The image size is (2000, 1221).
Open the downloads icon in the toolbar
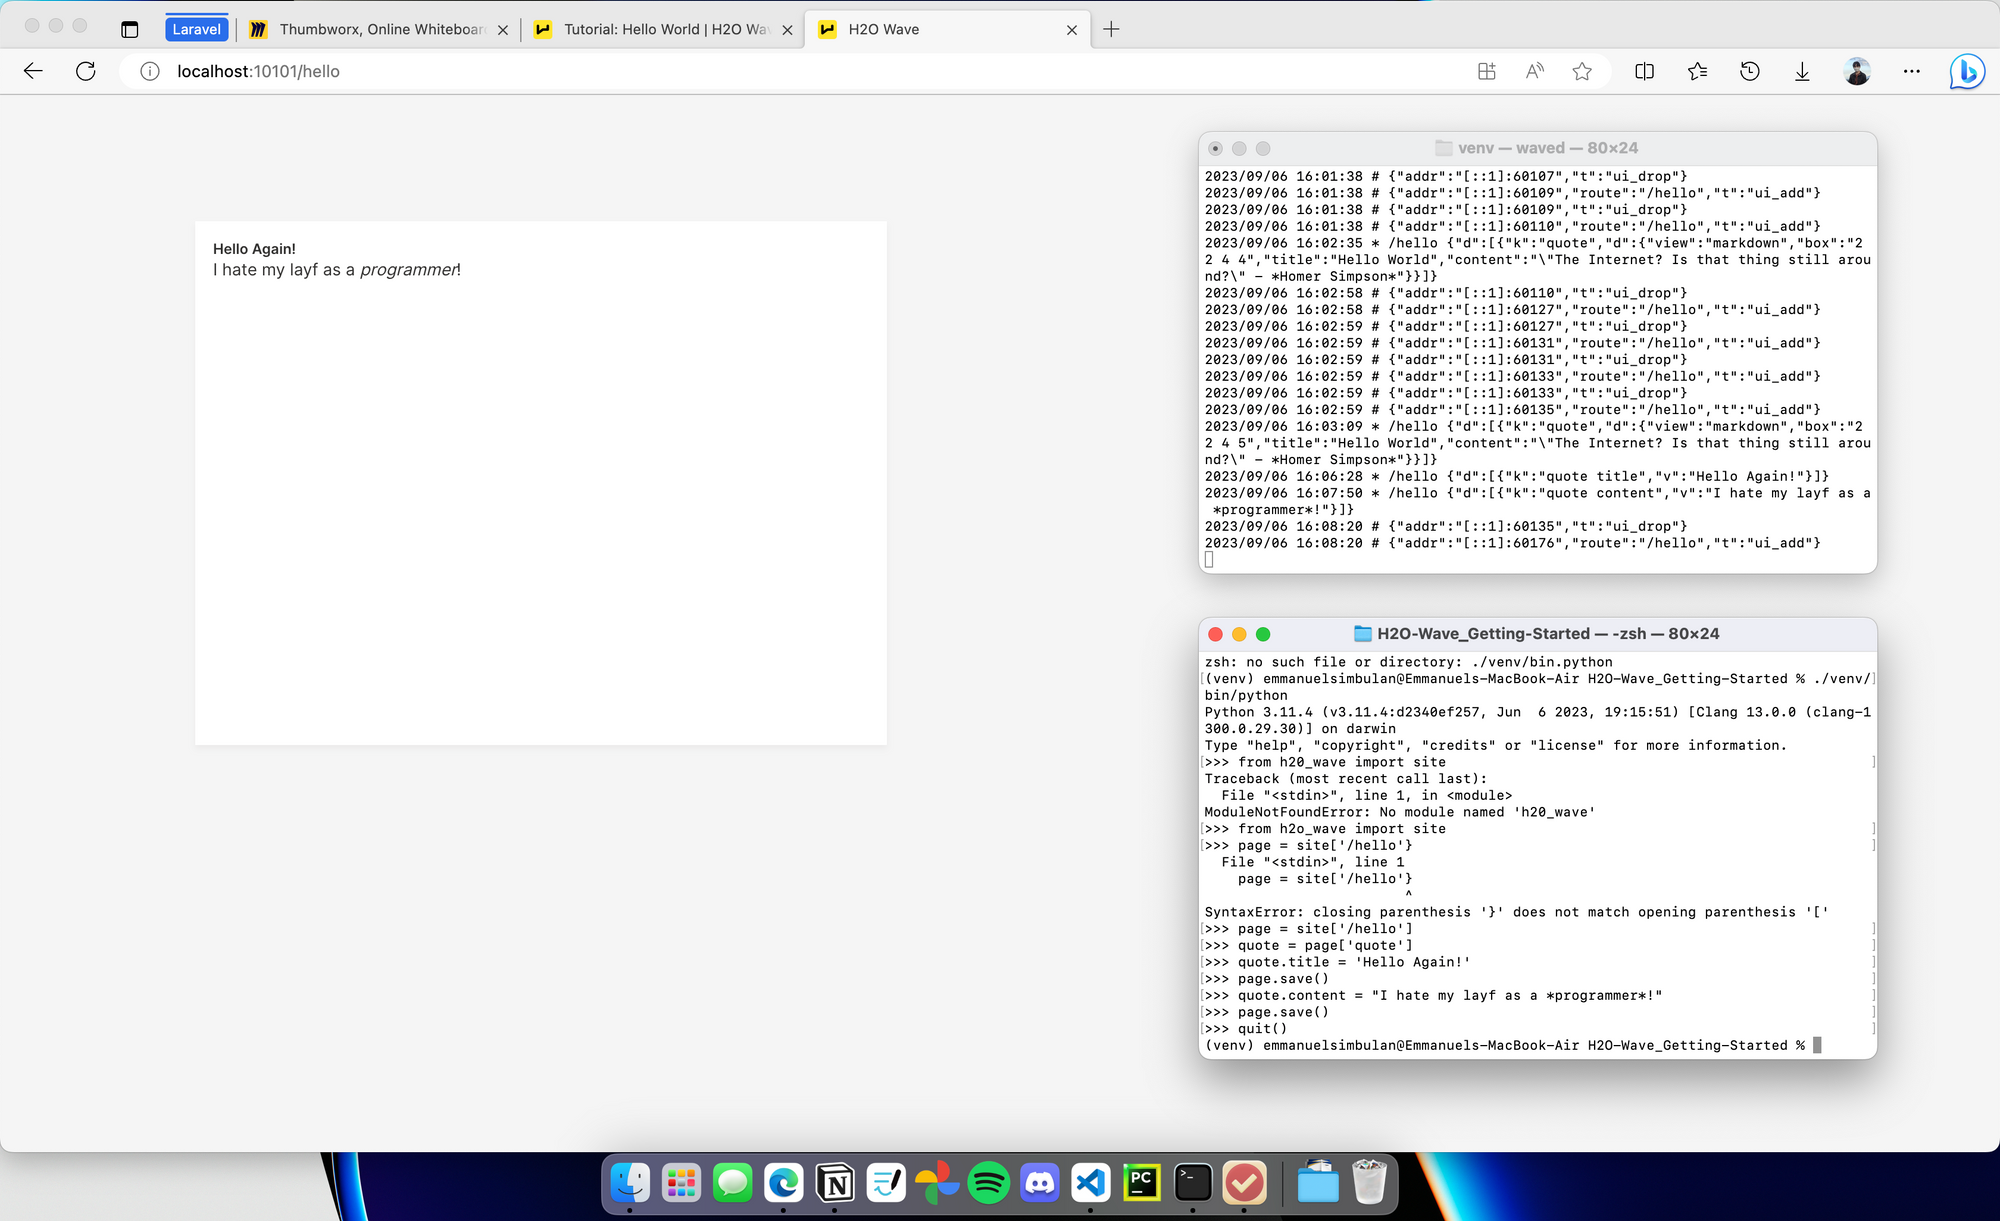tap(1802, 71)
